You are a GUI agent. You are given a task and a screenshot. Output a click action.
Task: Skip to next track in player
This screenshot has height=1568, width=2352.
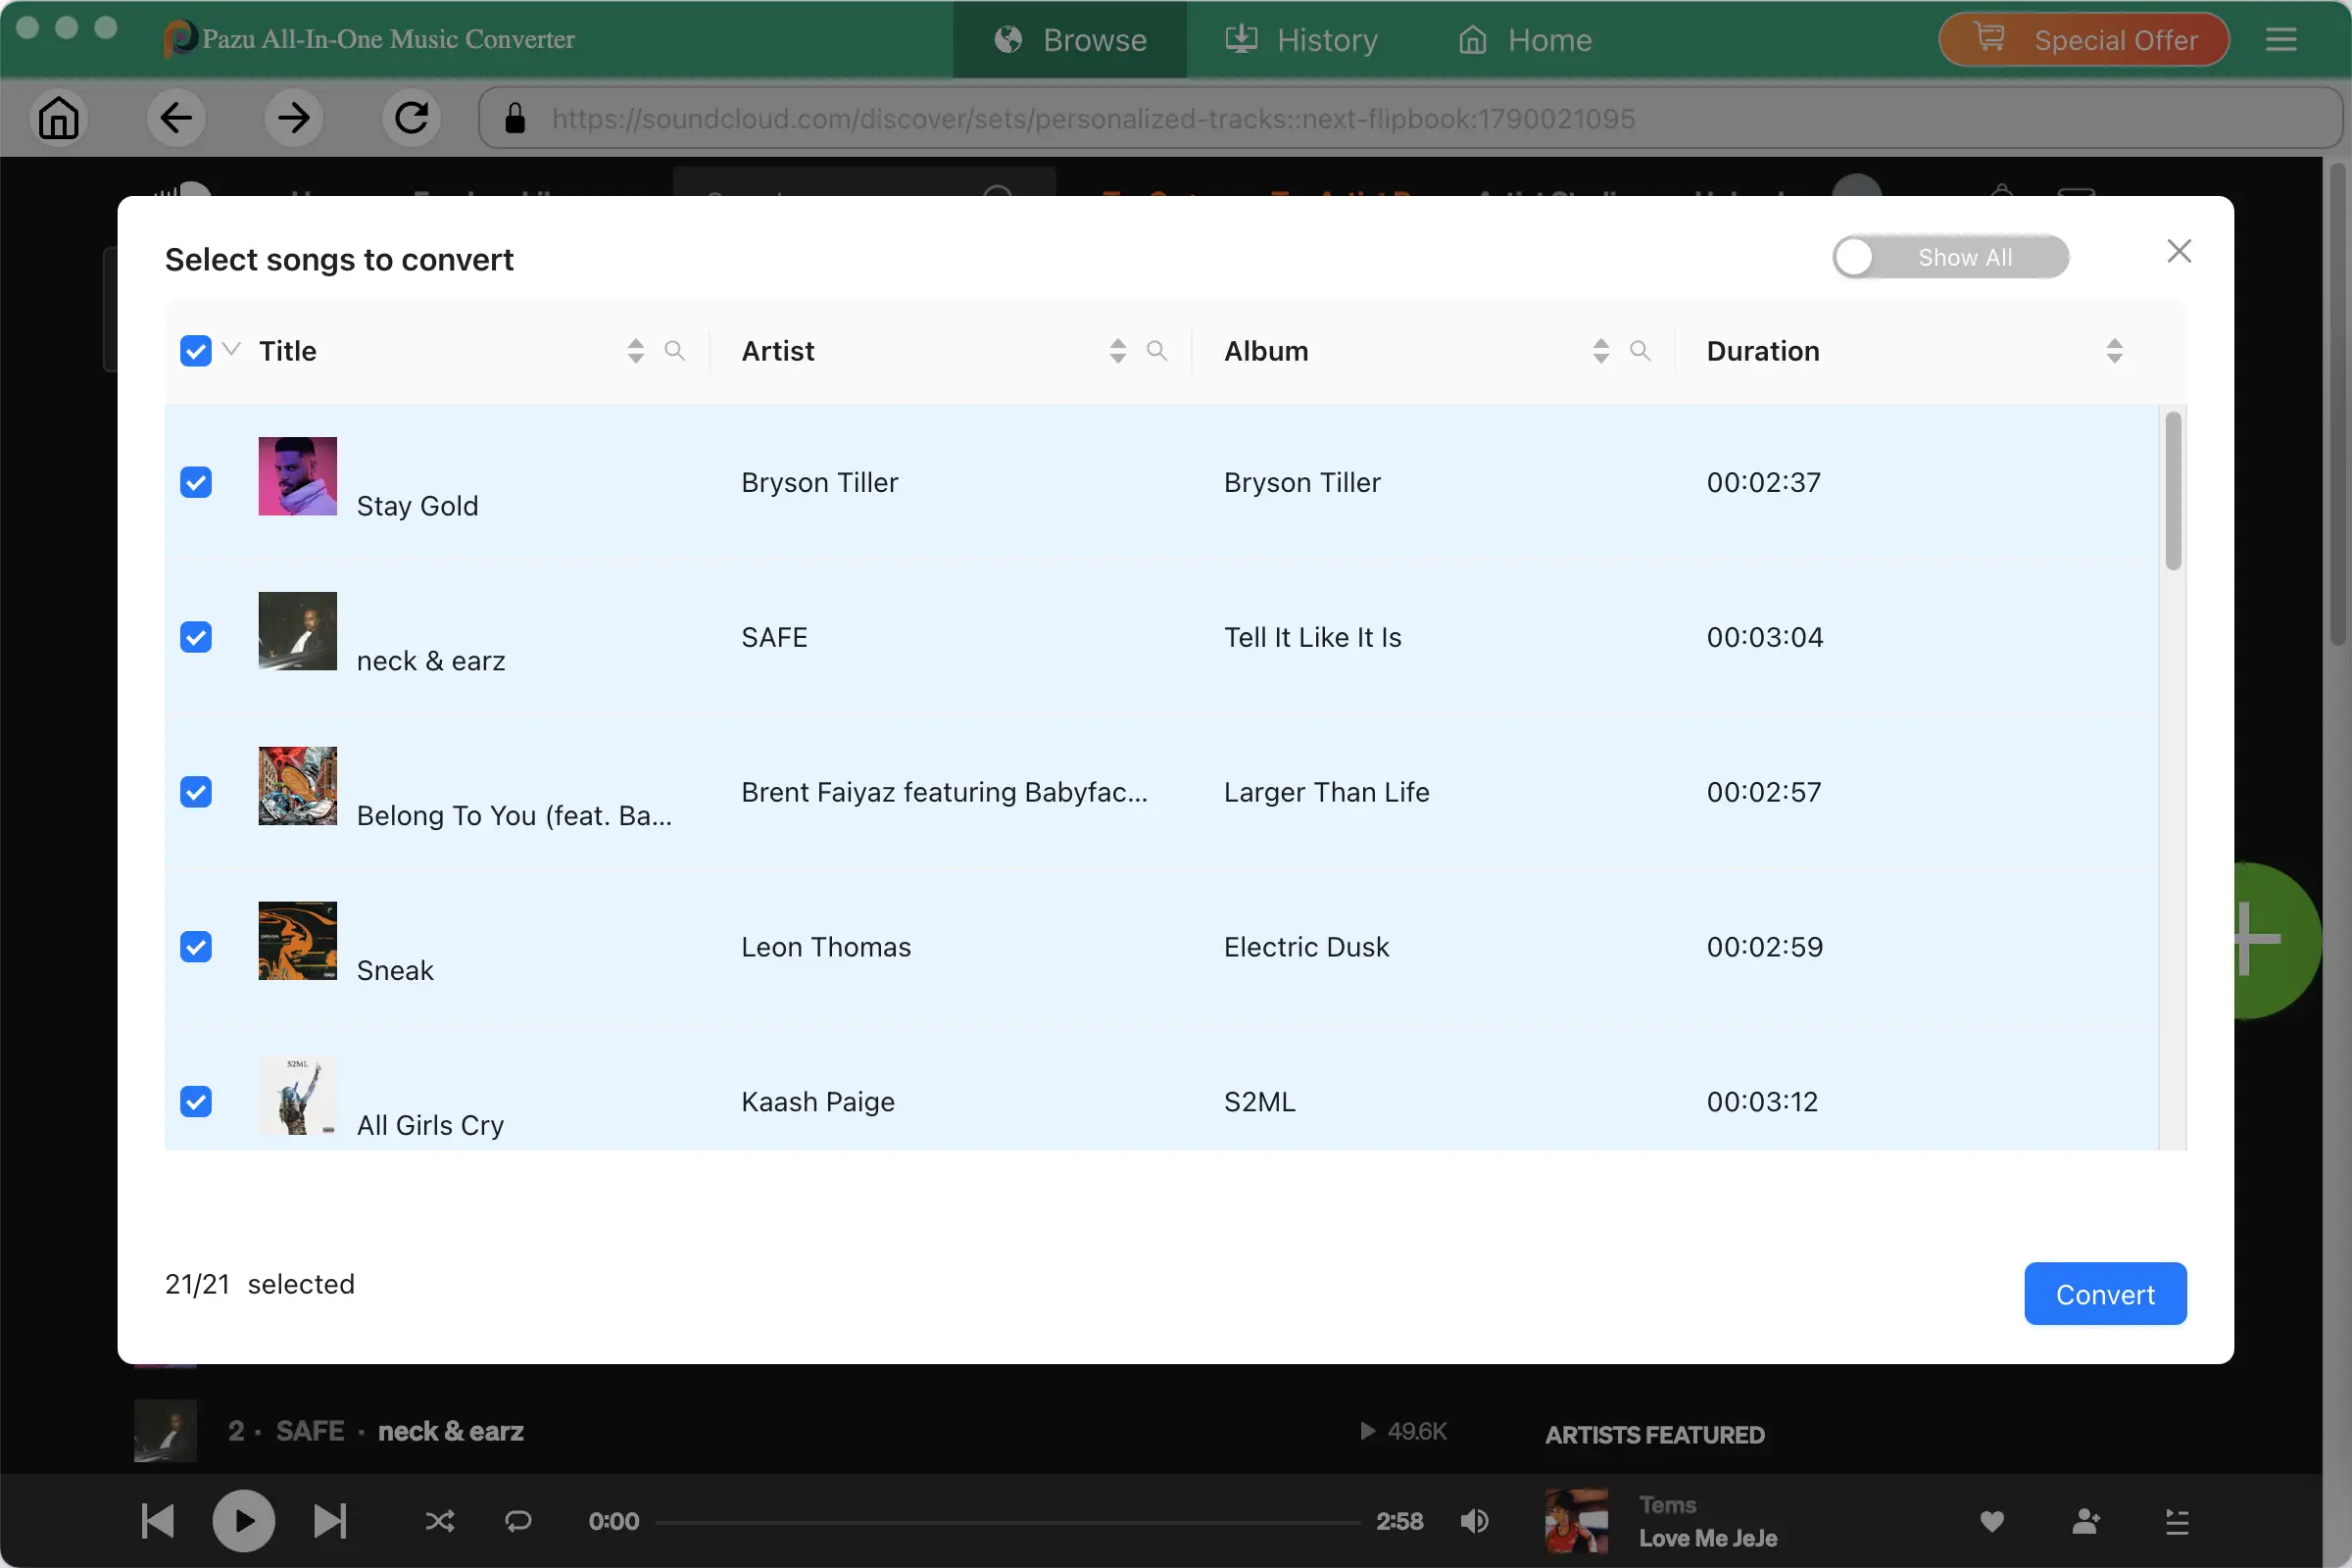coord(329,1521)
